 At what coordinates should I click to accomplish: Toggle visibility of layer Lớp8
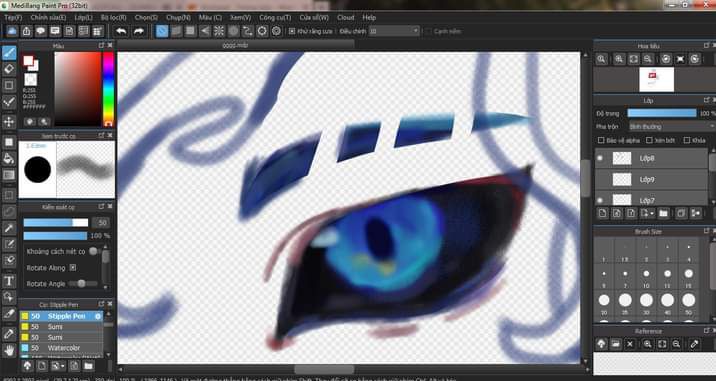pos(600,158)
